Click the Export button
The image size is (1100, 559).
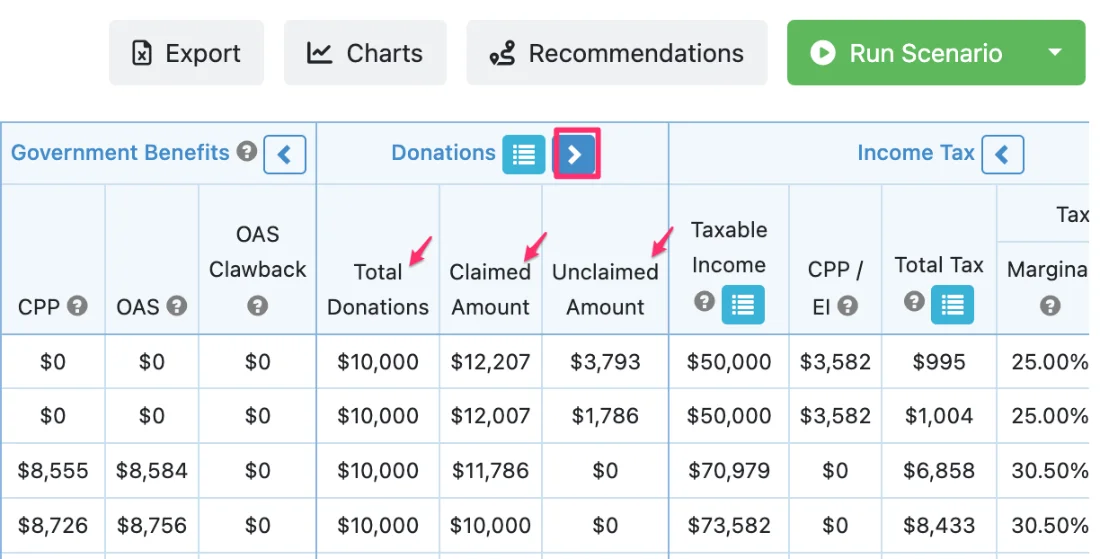(x=186, y=53)
